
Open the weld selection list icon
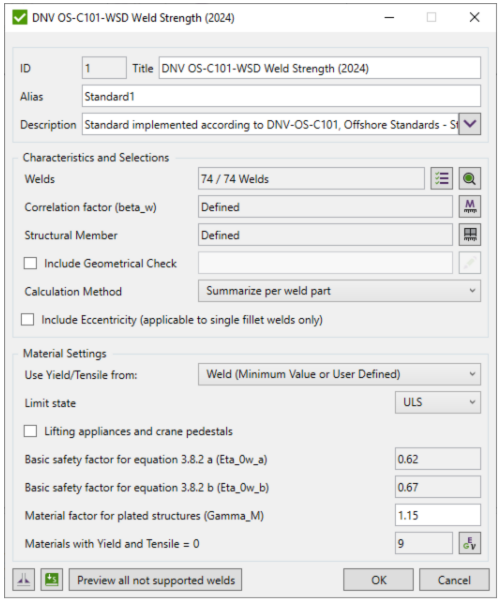[441, 178]
